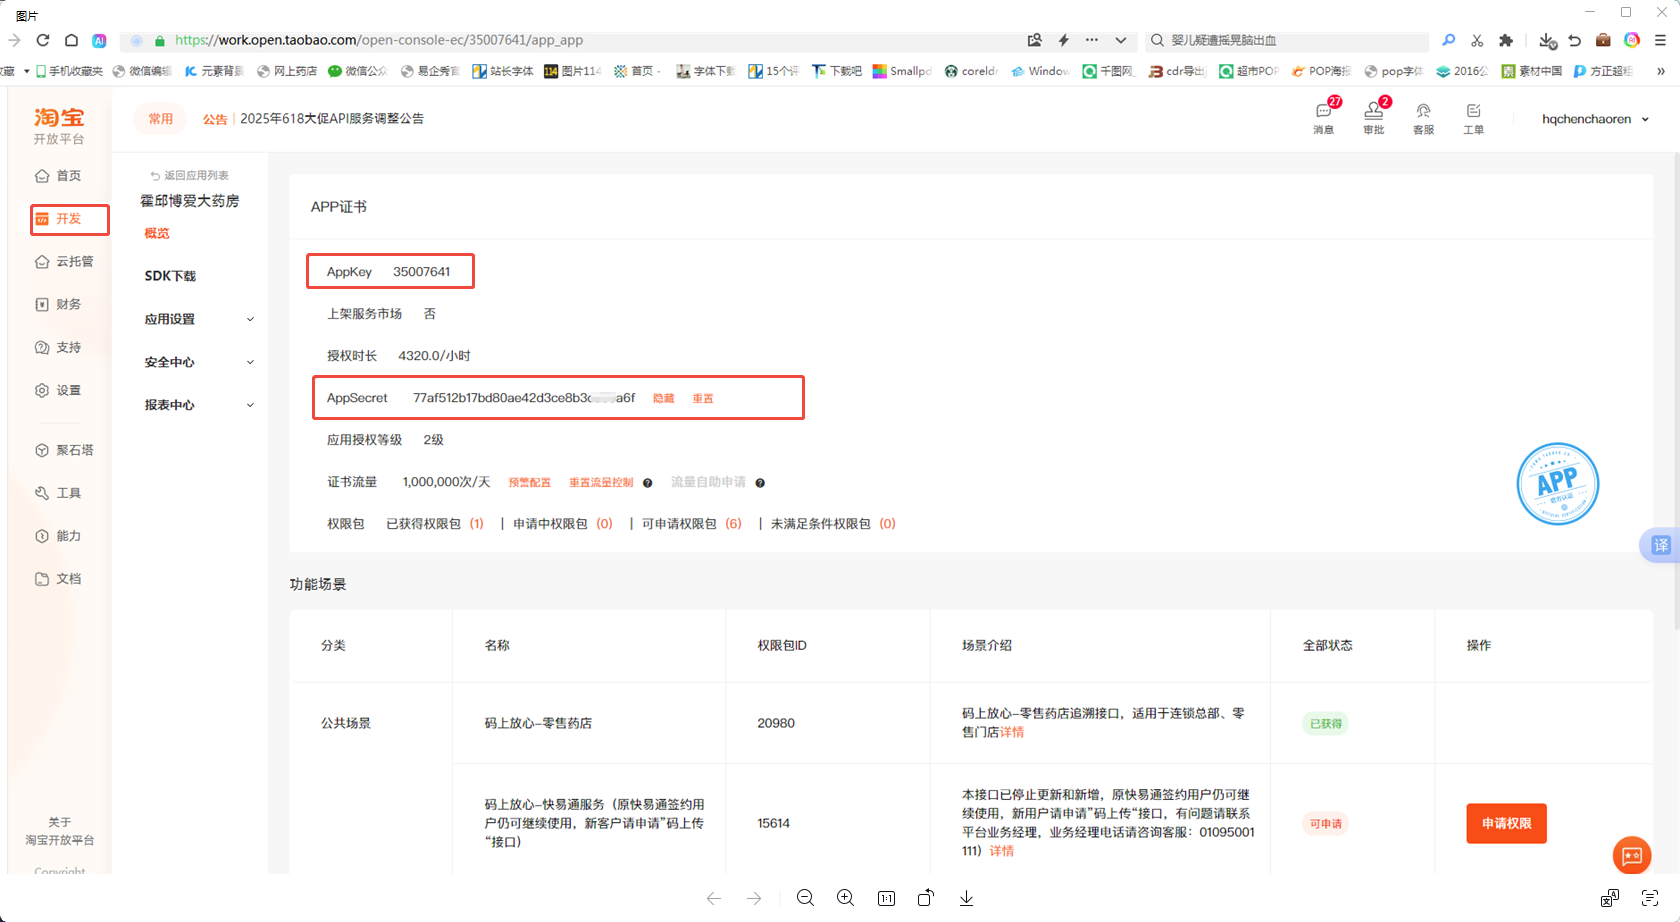Expand 安全中心 submenu
1680x922 pixels.
click(199, 363)
